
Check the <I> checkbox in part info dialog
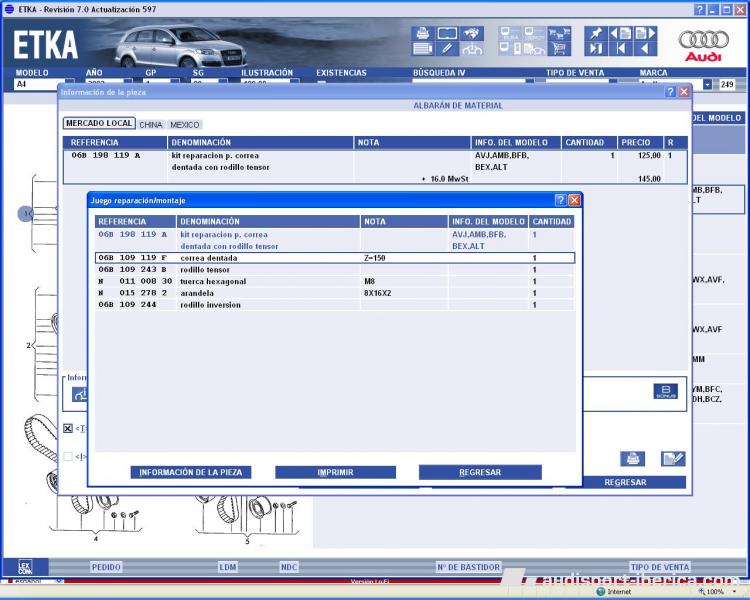tap(68, 456)
